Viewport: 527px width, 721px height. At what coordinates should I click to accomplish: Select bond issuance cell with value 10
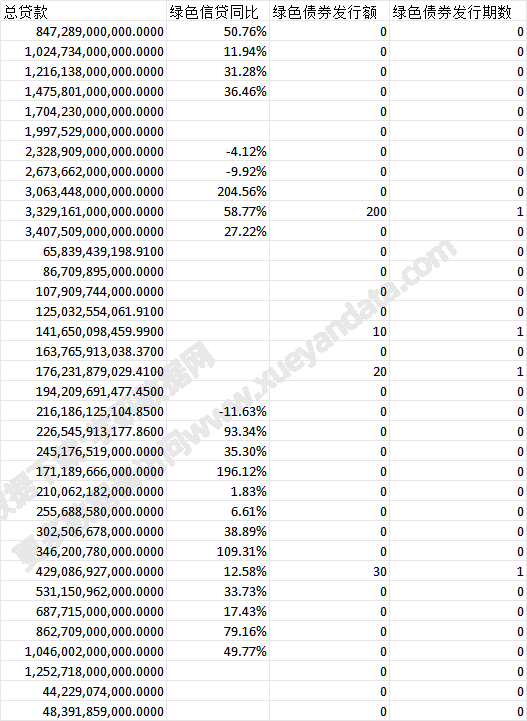click(329, 332)
